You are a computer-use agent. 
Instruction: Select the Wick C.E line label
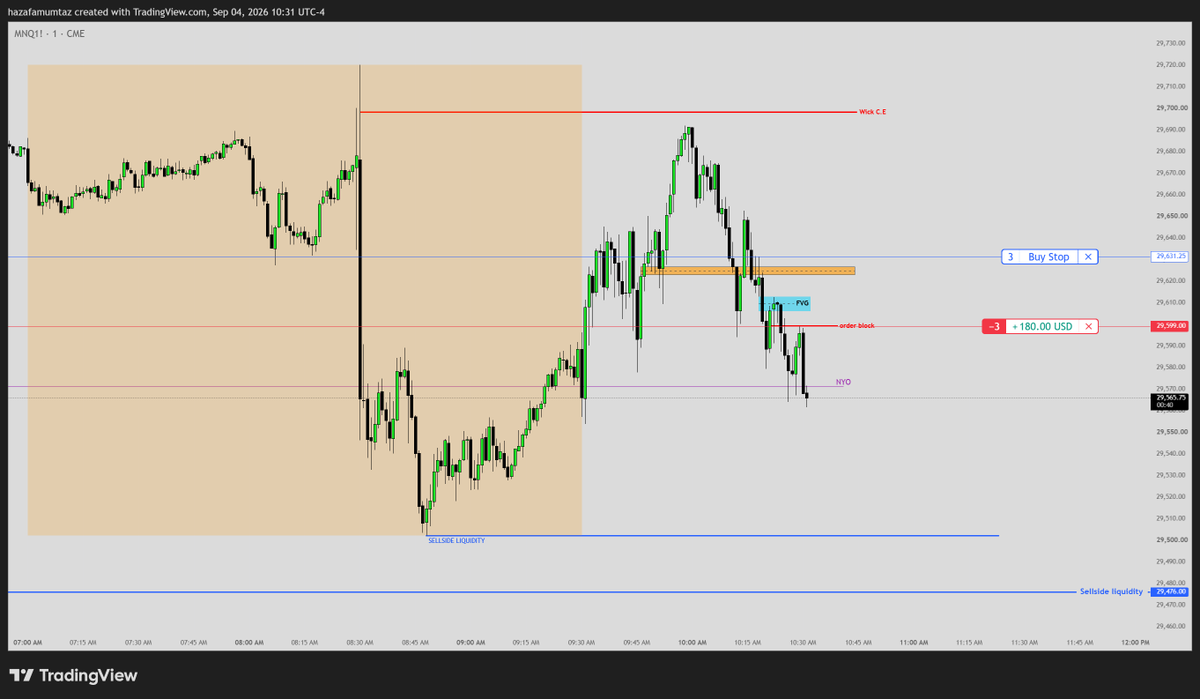pyautogui.click(x=872, y=112)
